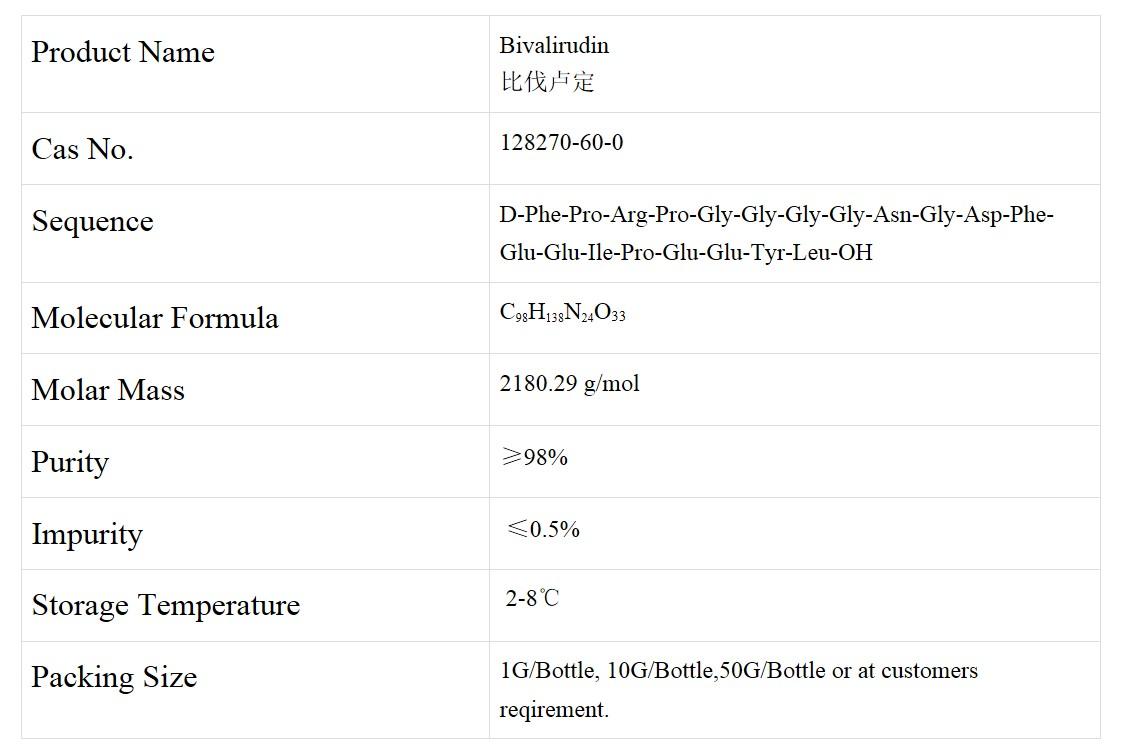
Task: Click the ≤0.5% impurity value
Action: tap(543, 529)
